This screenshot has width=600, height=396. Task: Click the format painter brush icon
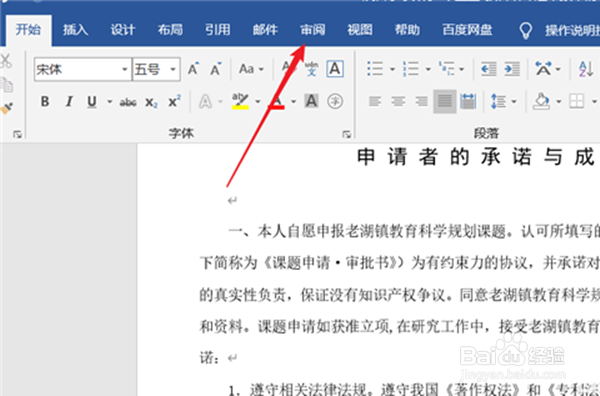6,108
